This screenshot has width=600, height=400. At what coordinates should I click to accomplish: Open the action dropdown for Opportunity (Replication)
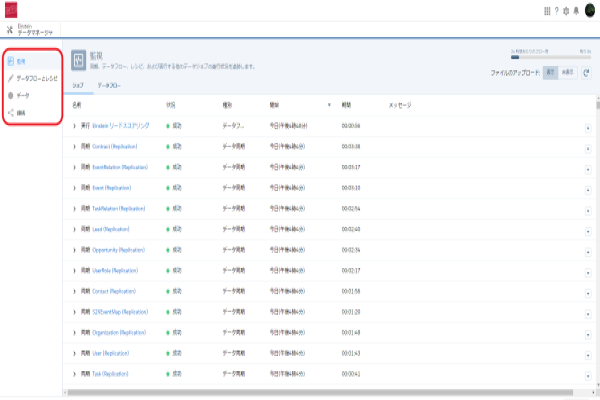(588, 250)
